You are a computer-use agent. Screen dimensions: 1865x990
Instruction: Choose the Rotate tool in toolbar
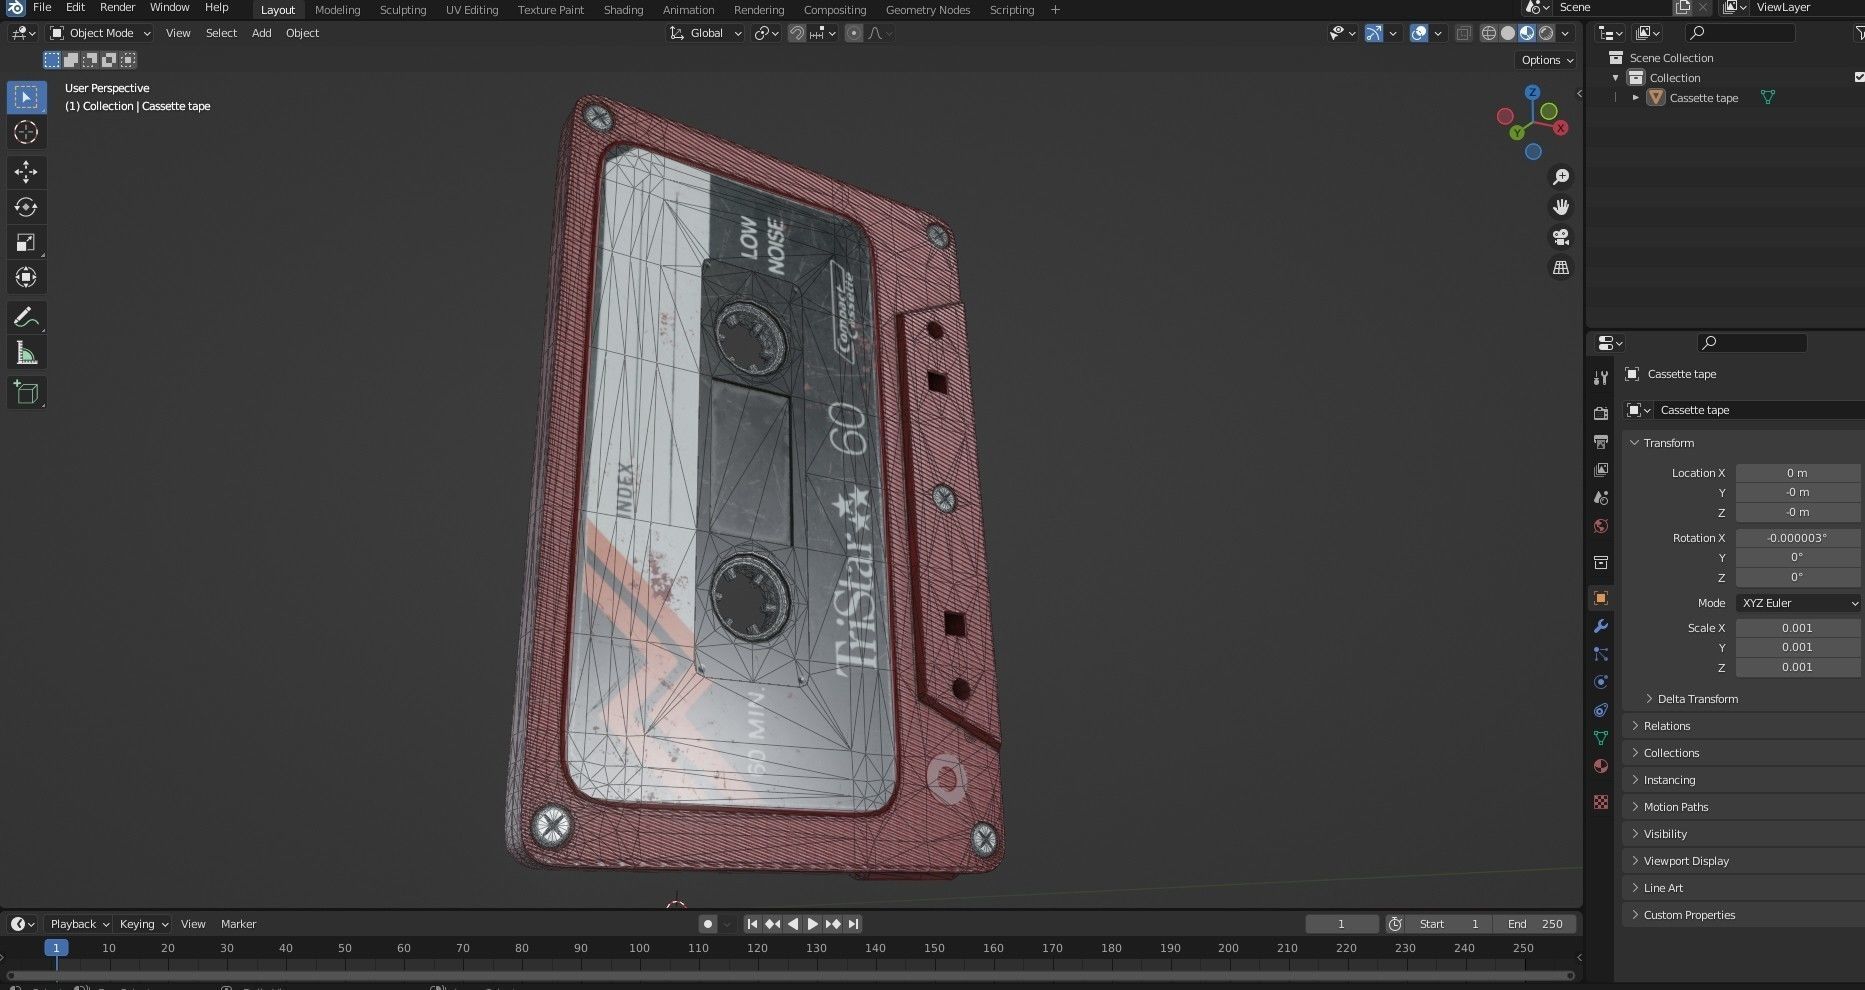point(27,207)
